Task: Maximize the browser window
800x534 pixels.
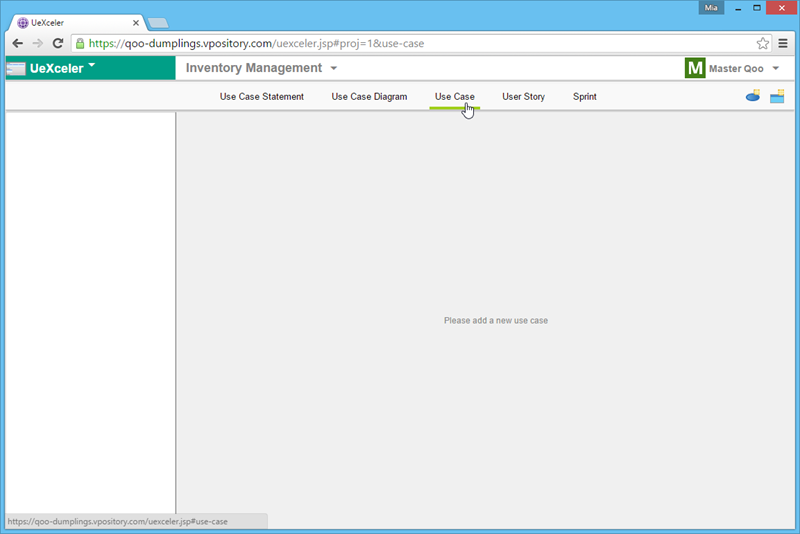Action: (x=757, y=8)
